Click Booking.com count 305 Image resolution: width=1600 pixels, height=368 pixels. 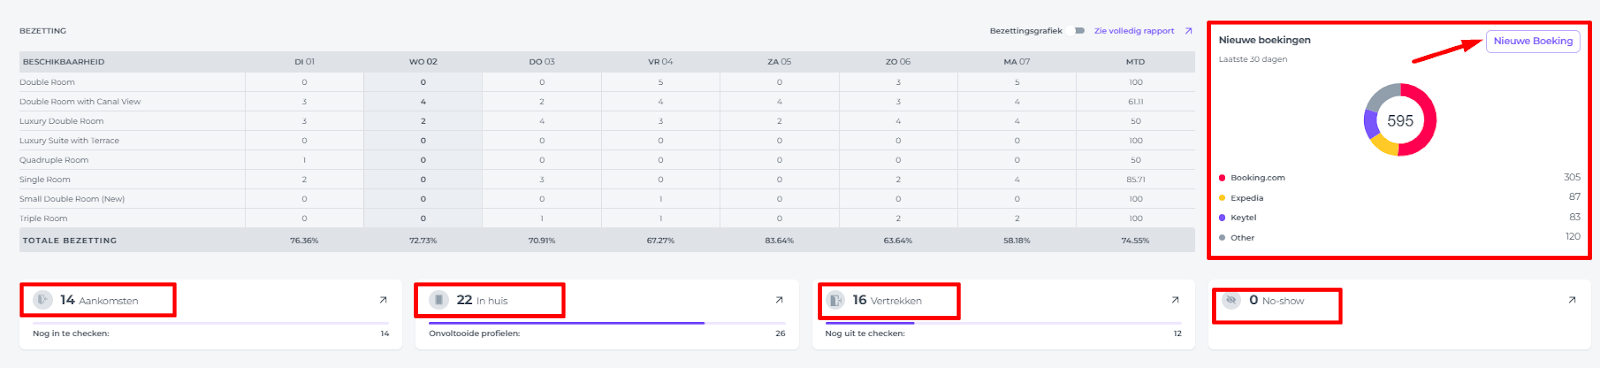[1572, 177]
